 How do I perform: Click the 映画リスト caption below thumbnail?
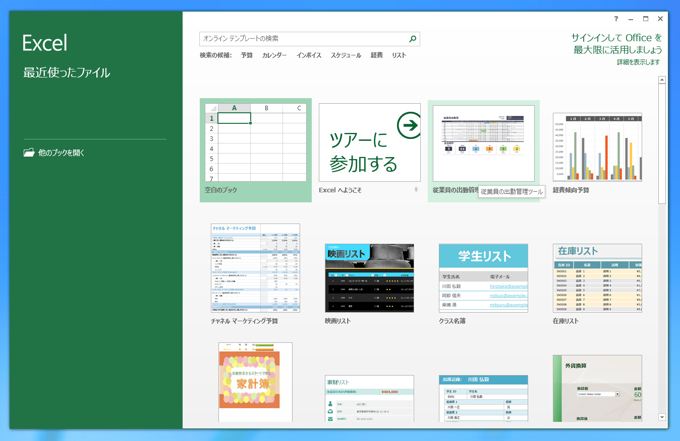[338, 321]
